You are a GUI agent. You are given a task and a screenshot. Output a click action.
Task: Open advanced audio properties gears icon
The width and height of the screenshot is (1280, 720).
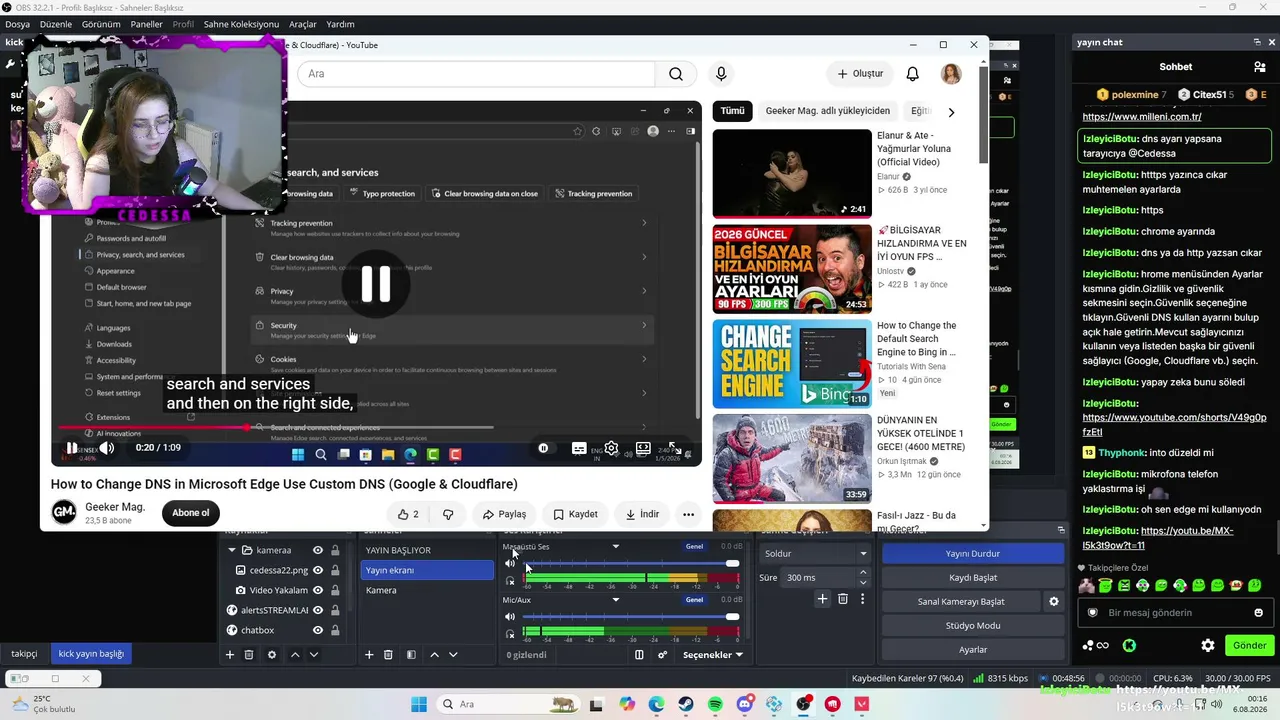click(662, 655)
